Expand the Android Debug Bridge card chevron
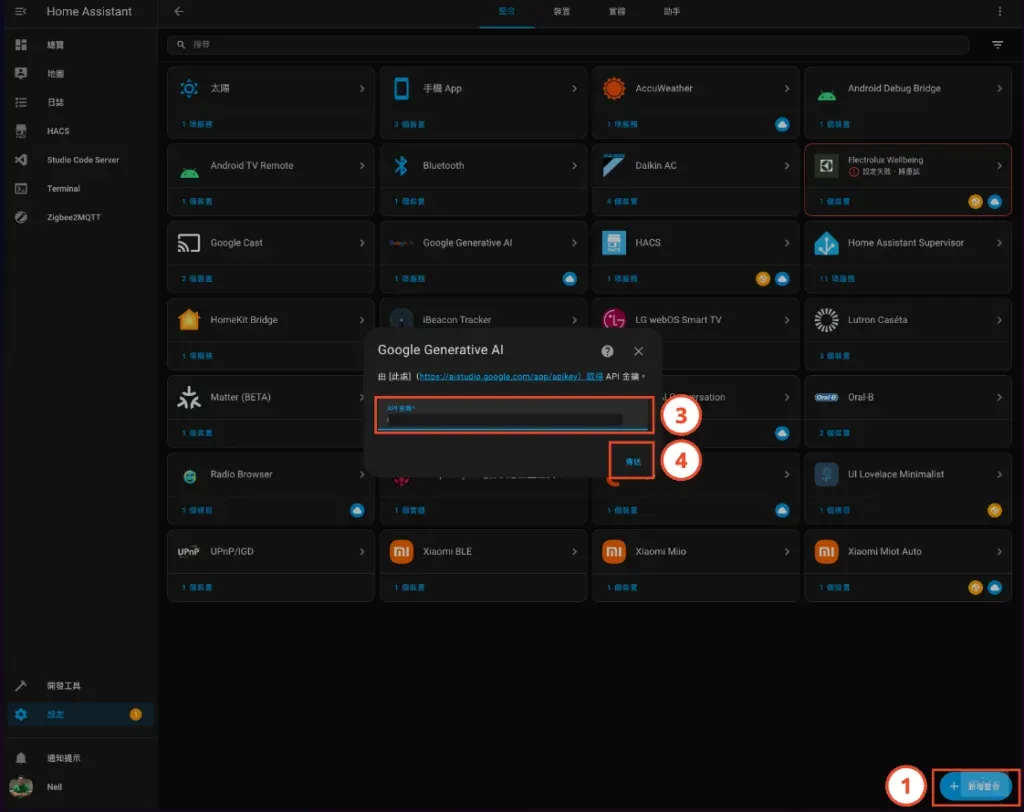This screenshot has height=812, width=1024. pyautogui.click(x=999, y=89)
